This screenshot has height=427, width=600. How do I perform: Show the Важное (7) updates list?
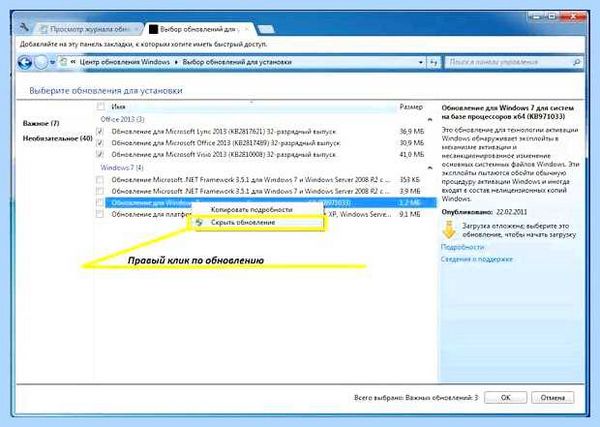click(x=41, y=123)
